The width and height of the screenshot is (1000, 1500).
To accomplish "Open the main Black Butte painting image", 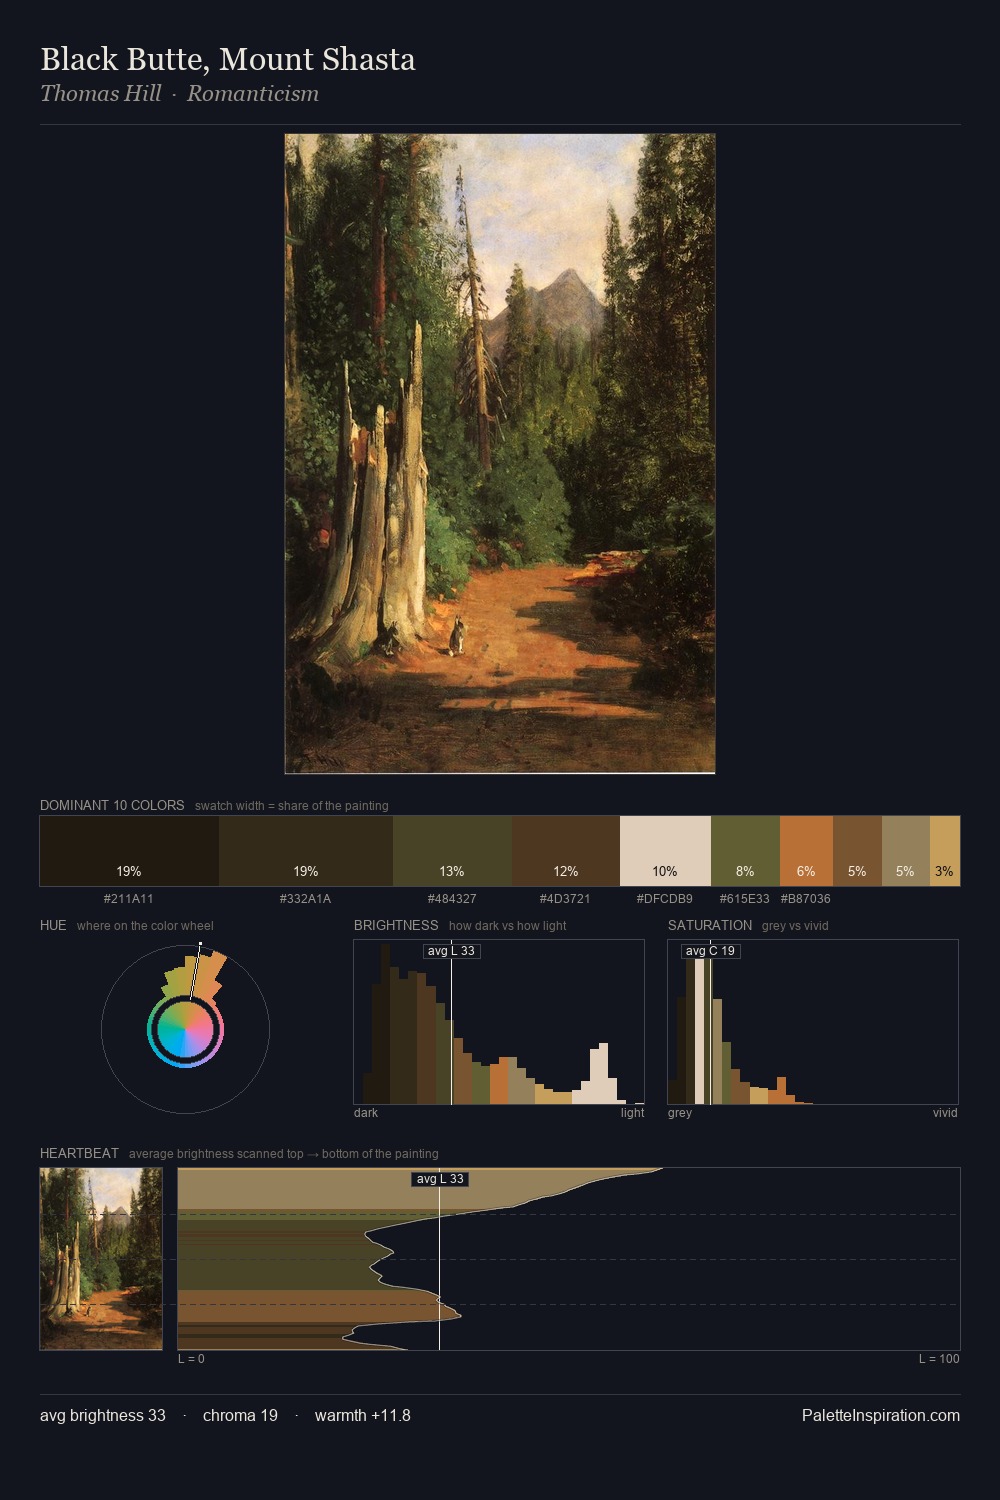I will (x=500, y=454).
